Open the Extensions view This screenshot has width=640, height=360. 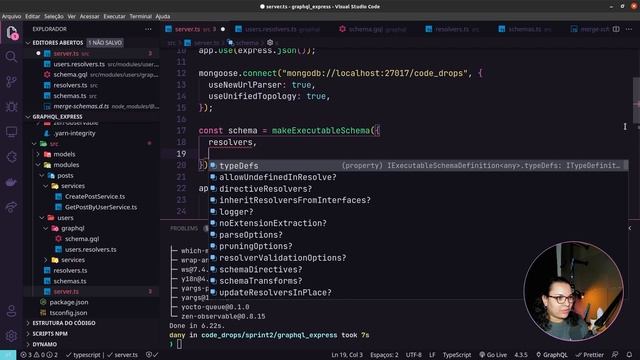tap(11, 157)
